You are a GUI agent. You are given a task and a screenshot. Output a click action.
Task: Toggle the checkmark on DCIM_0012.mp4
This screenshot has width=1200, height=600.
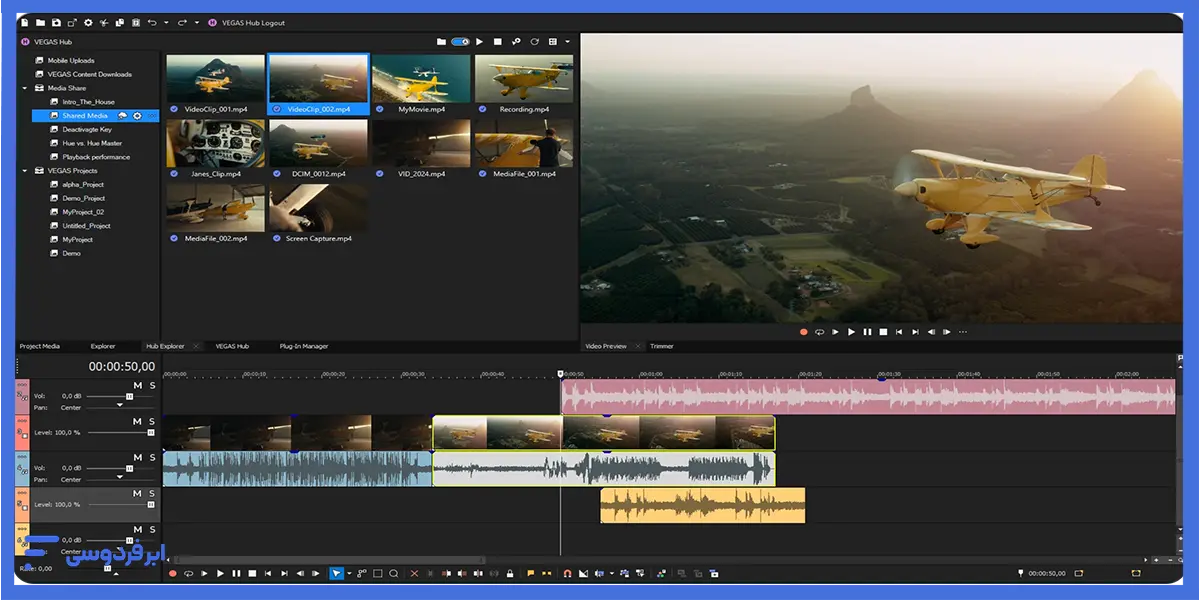click(277, 174)
